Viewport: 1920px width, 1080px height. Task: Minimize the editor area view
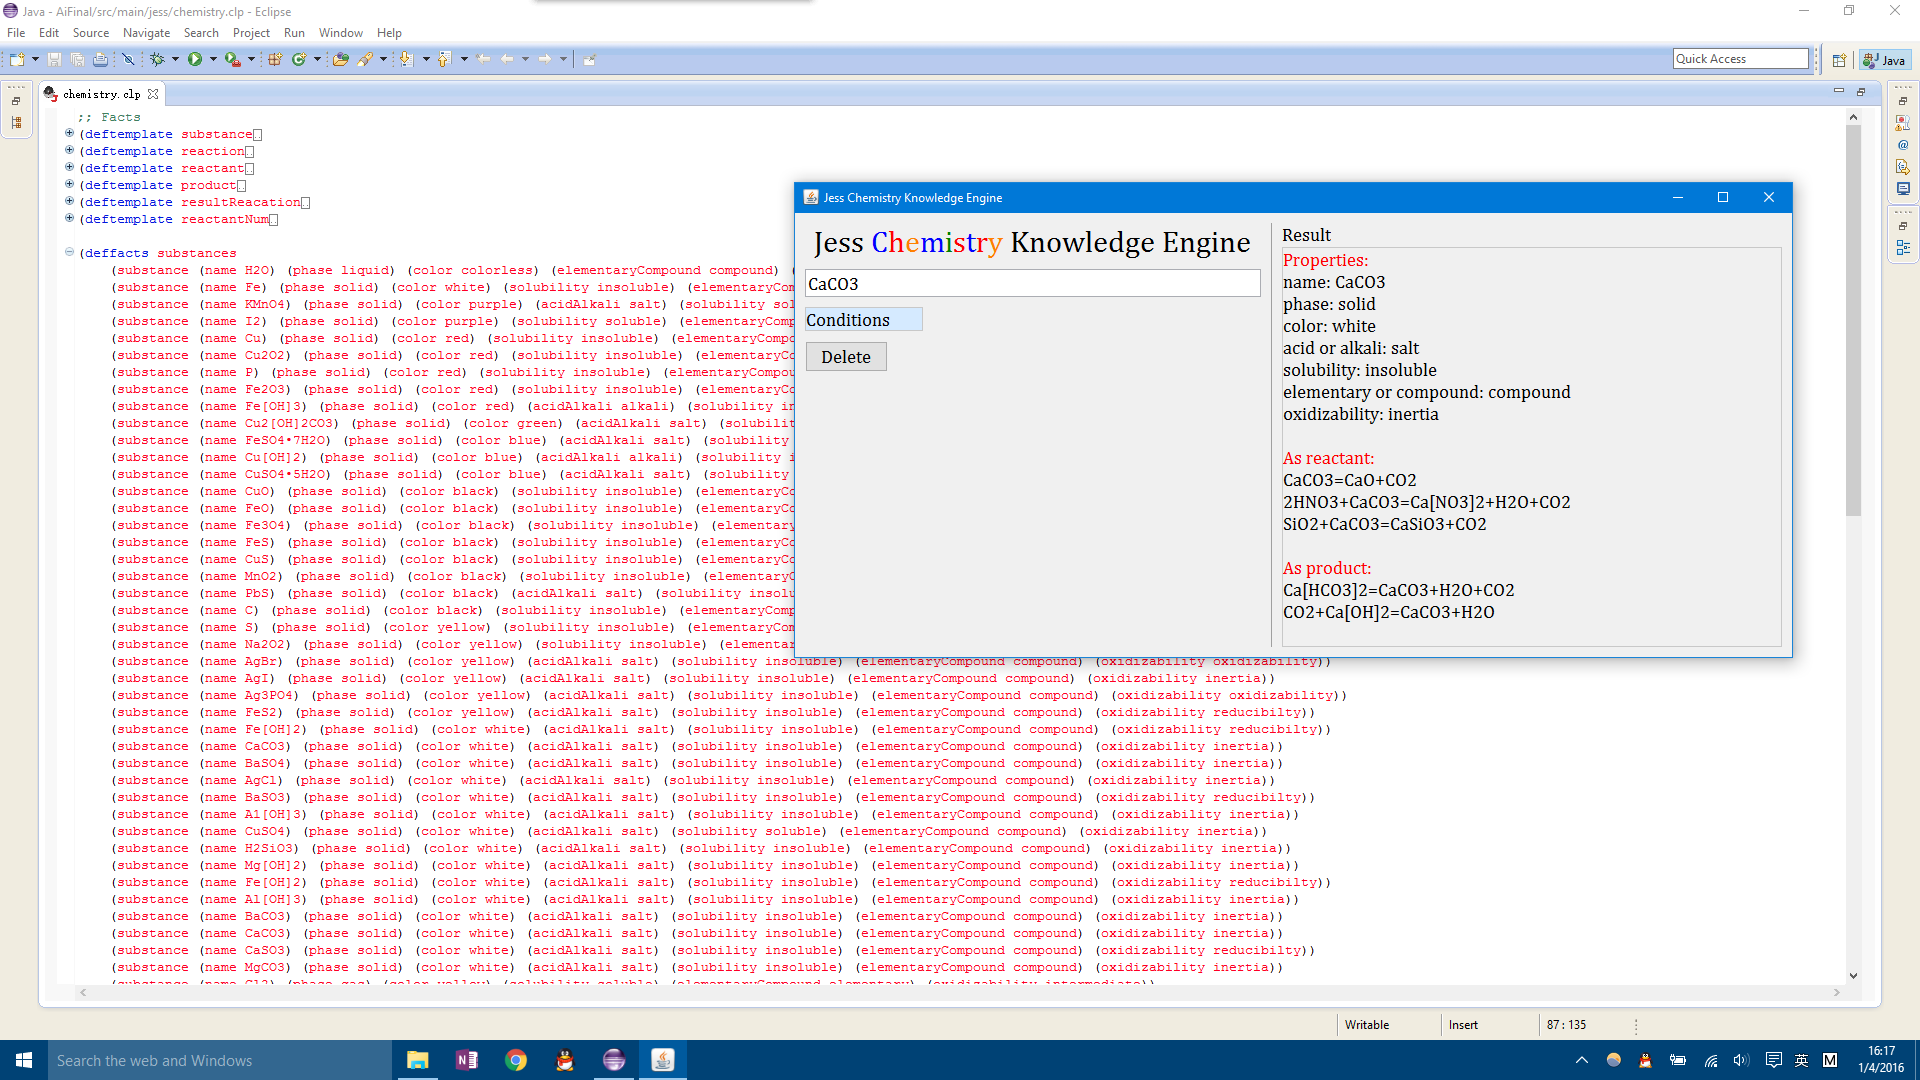tap(1838, 91)
